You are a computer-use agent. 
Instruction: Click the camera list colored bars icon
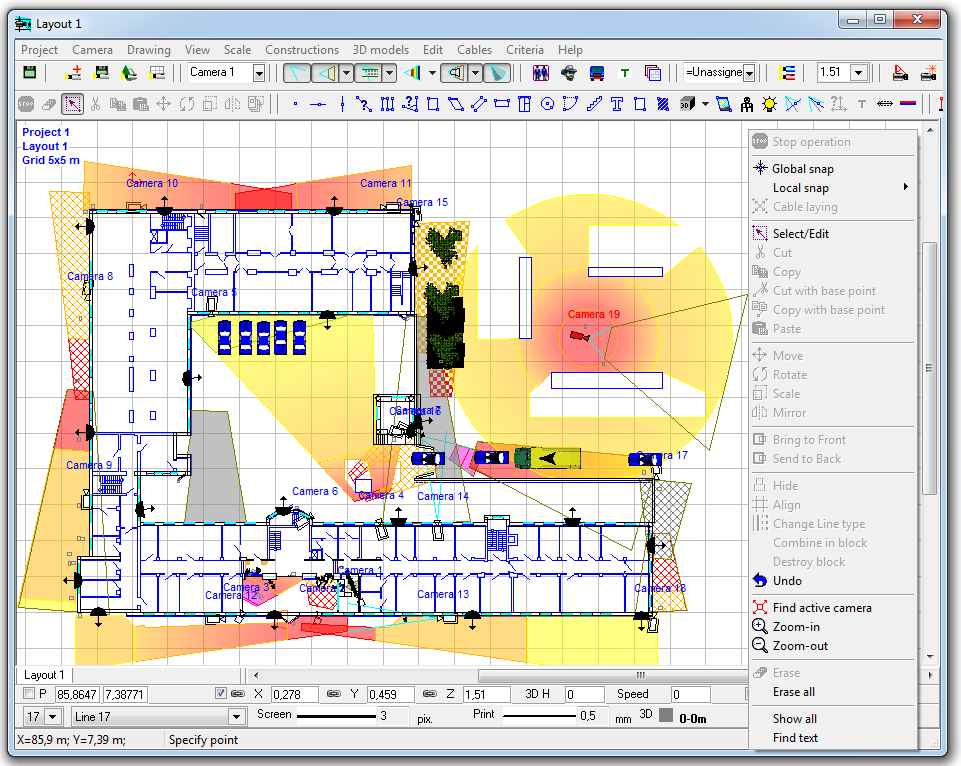point(787,73)
